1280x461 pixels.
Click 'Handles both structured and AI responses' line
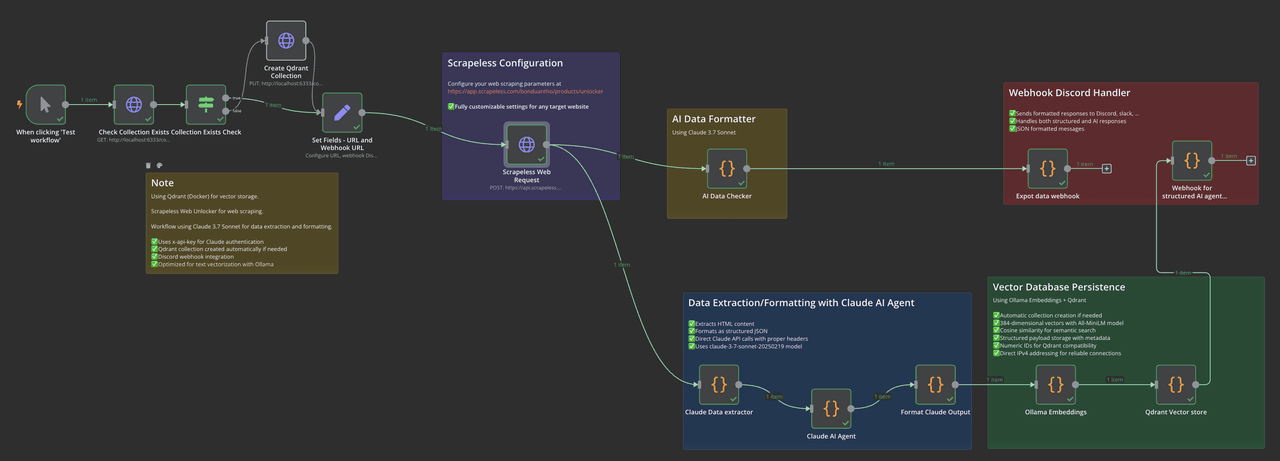point(1067,121)
